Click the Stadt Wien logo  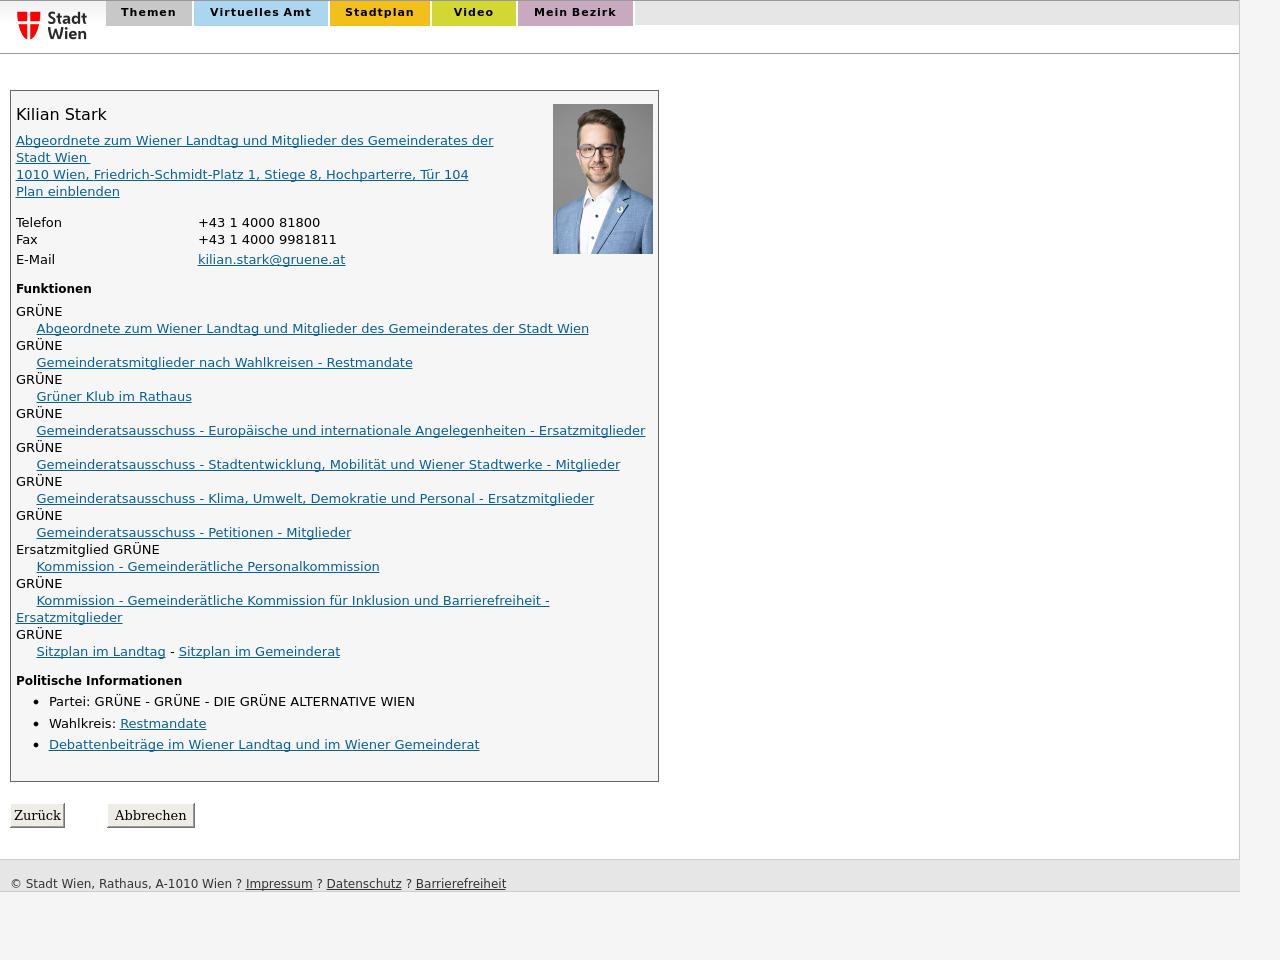pos(52,25)
